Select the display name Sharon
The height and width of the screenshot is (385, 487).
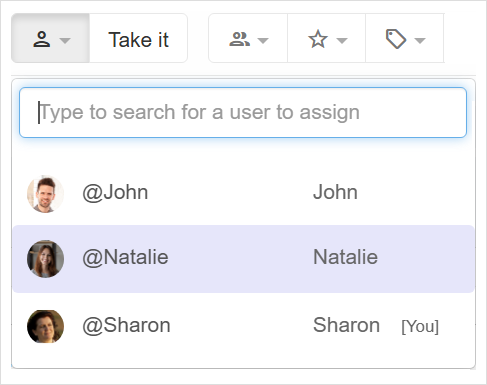pyautogui.click(x=346, y=325)
